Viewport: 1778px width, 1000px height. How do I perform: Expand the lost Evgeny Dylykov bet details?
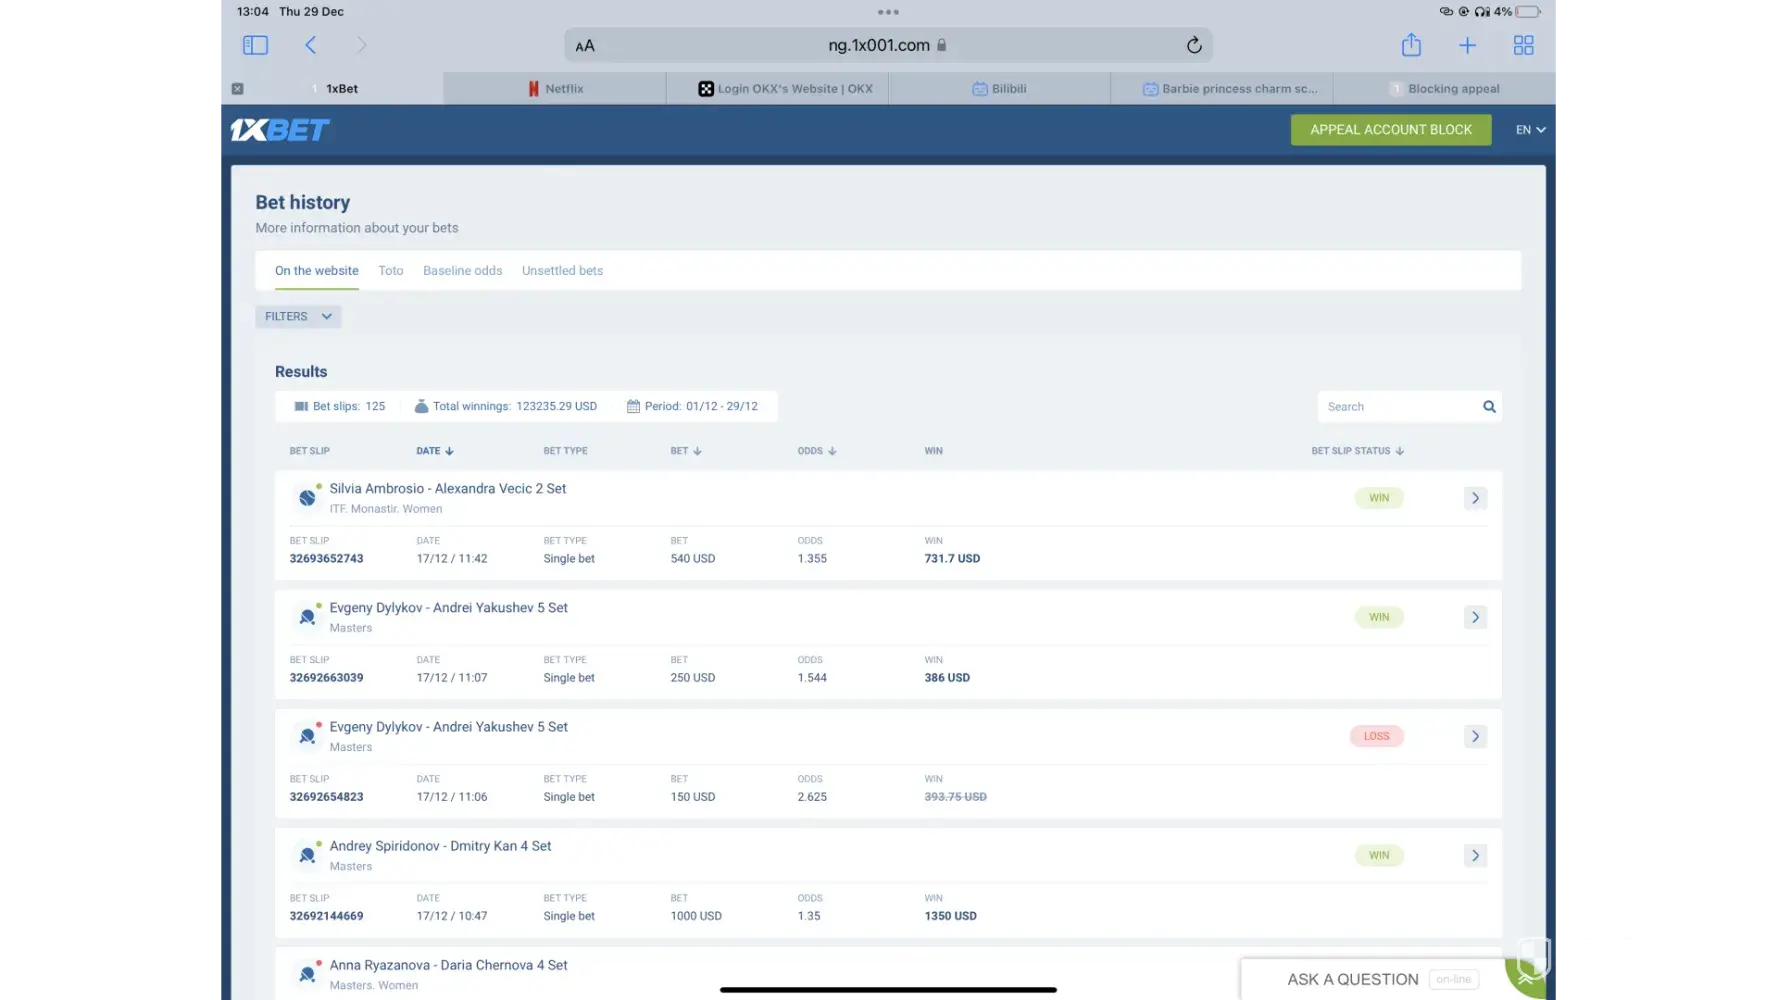pyautogui.click(x=1475, y=736)
